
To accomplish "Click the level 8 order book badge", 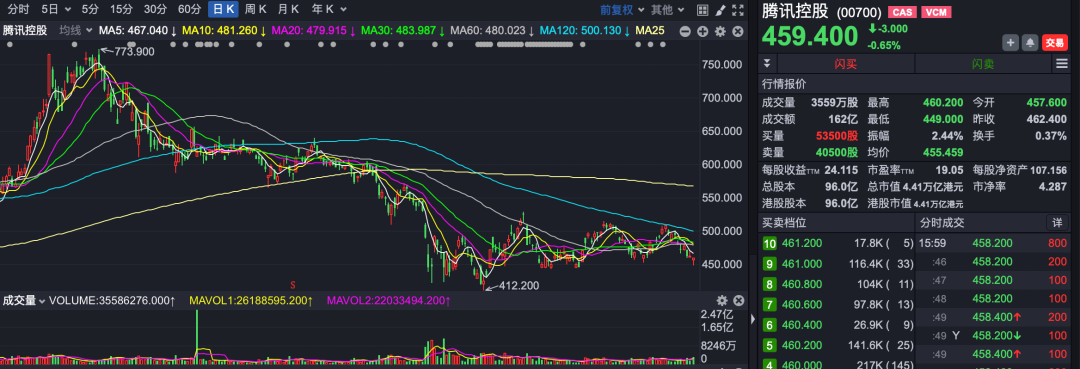I will [x=769, y=284].
